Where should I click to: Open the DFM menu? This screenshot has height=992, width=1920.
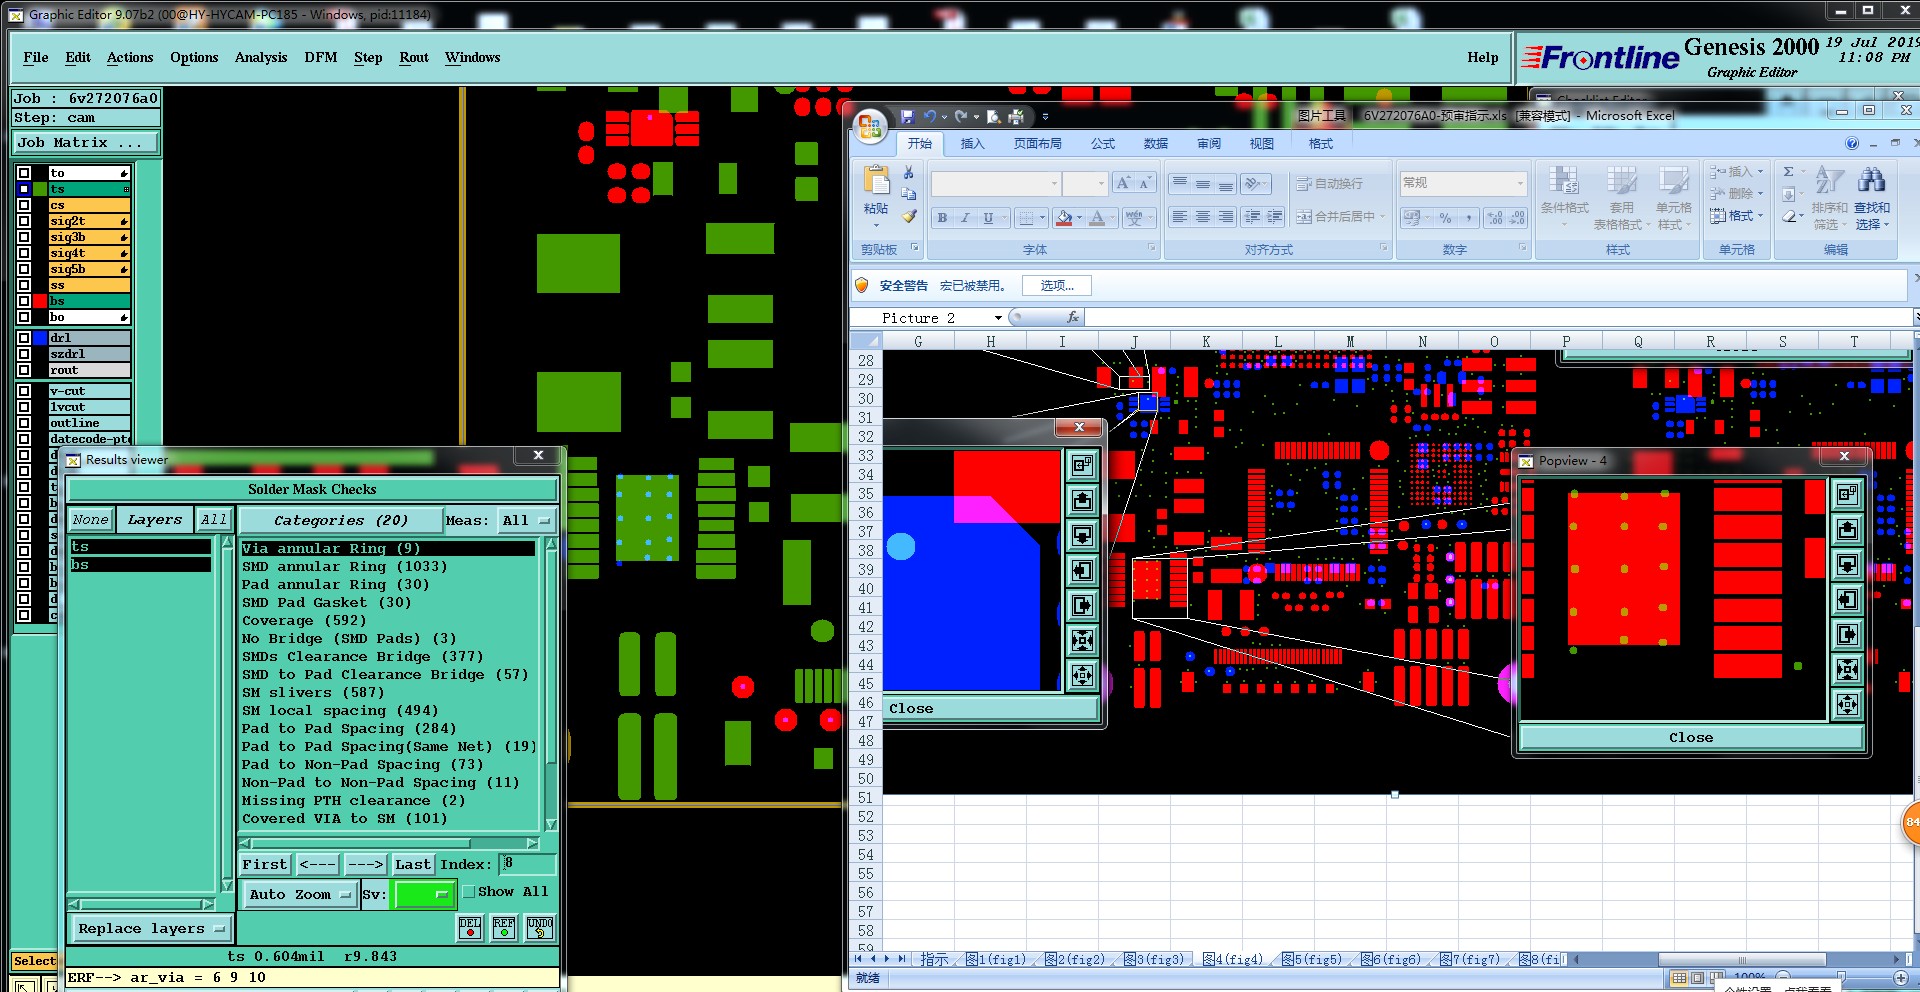[x=321, y=58]
